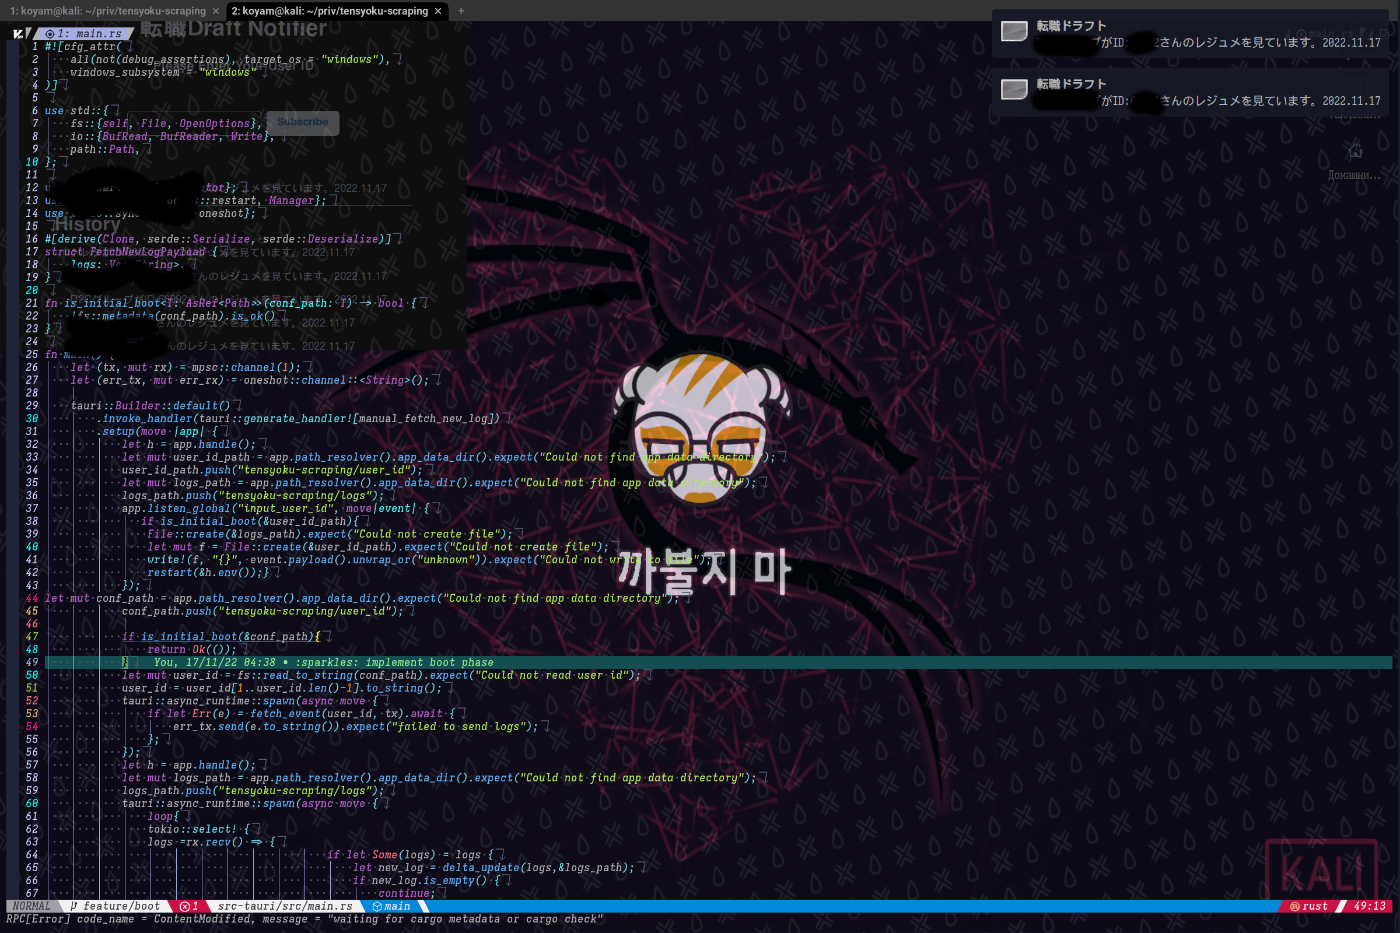Click 'let (err_tx, mut err_rx) = oneshot::channel' line
Image resolution: width=1400 pixels, height=933 pixels.
tap(249, 380)
